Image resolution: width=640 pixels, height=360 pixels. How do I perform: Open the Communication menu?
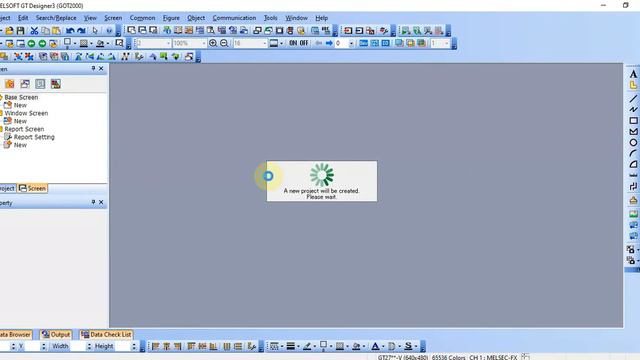[x=234, y=18]
